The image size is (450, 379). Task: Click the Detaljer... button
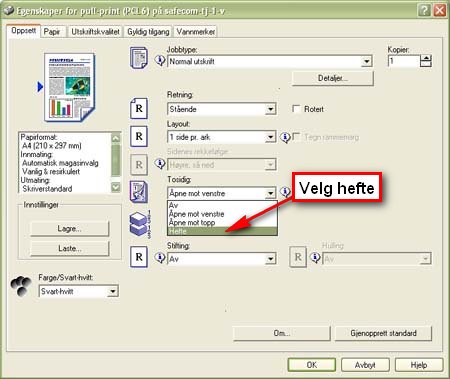coord(332,78)
